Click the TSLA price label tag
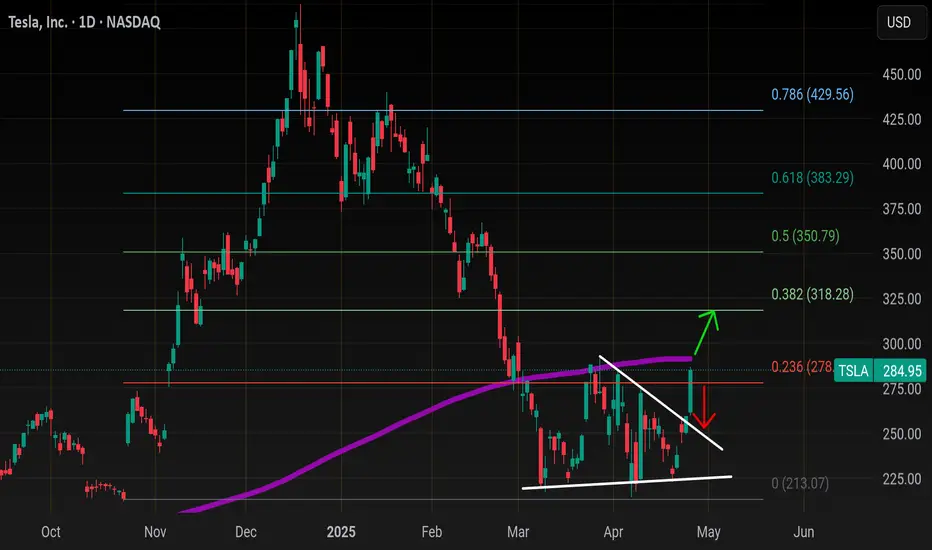Image resolution: width=932 pixels, height=550 pixels. [x=854, y=371]
